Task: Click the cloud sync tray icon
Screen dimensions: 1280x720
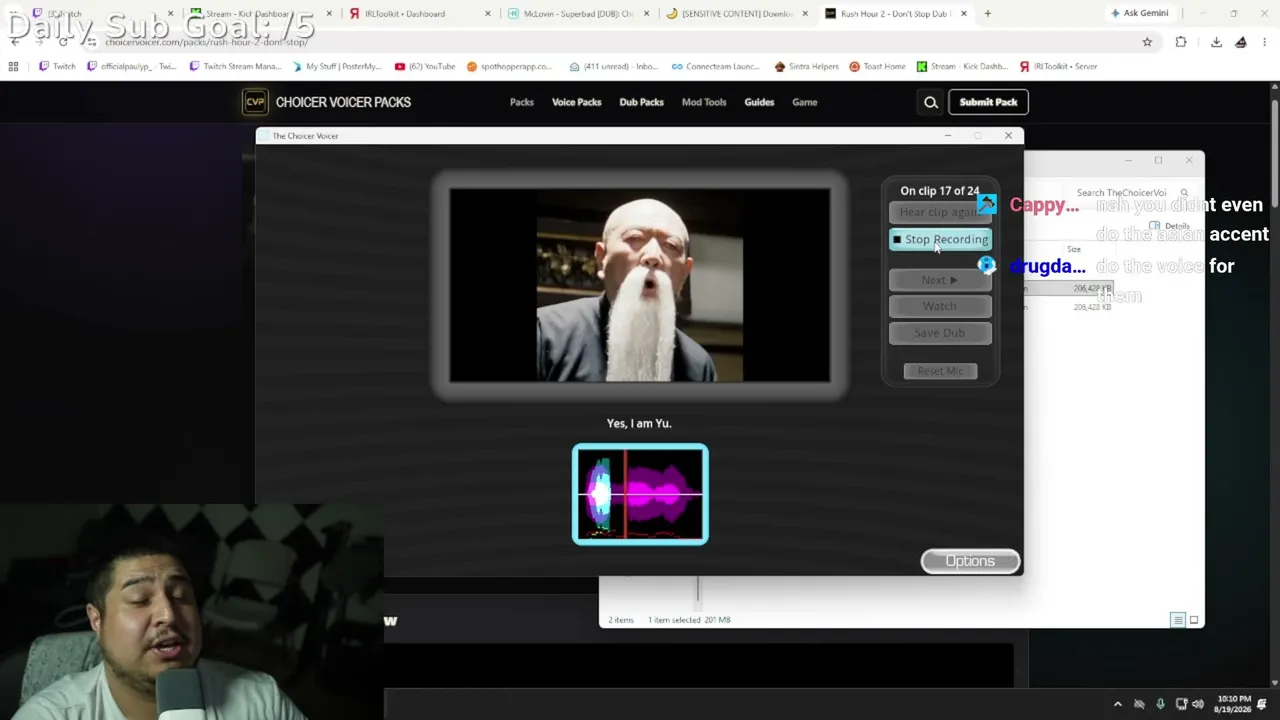Action: click(x=1140, y=704)
